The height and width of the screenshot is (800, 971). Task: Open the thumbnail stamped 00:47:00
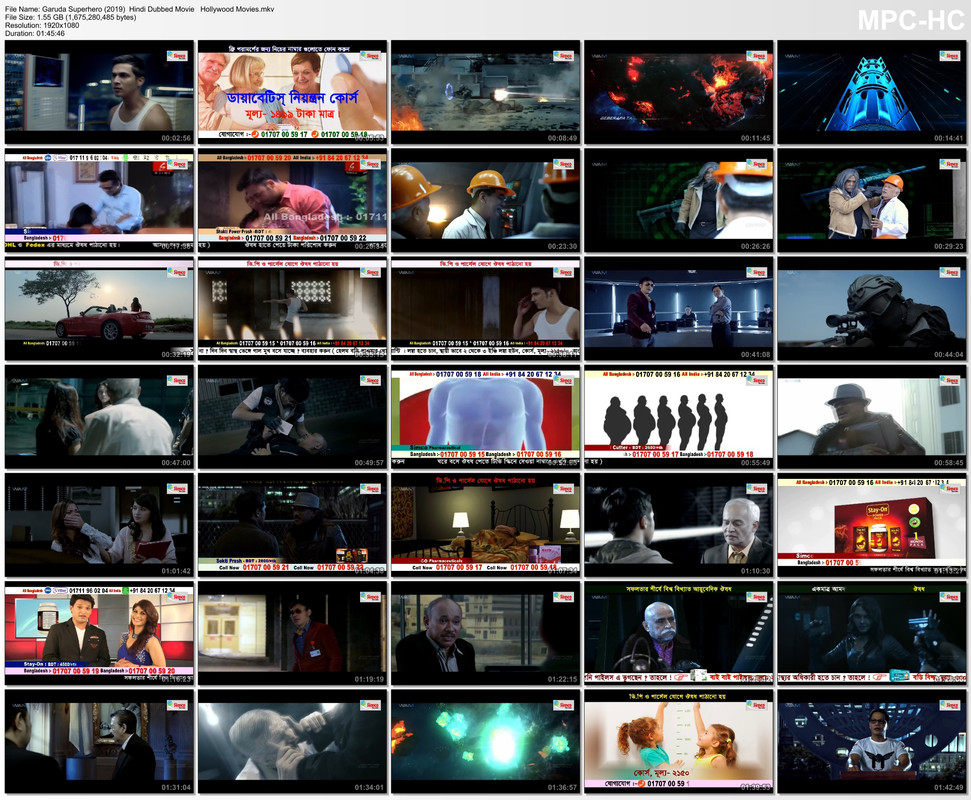pos(99,417)
